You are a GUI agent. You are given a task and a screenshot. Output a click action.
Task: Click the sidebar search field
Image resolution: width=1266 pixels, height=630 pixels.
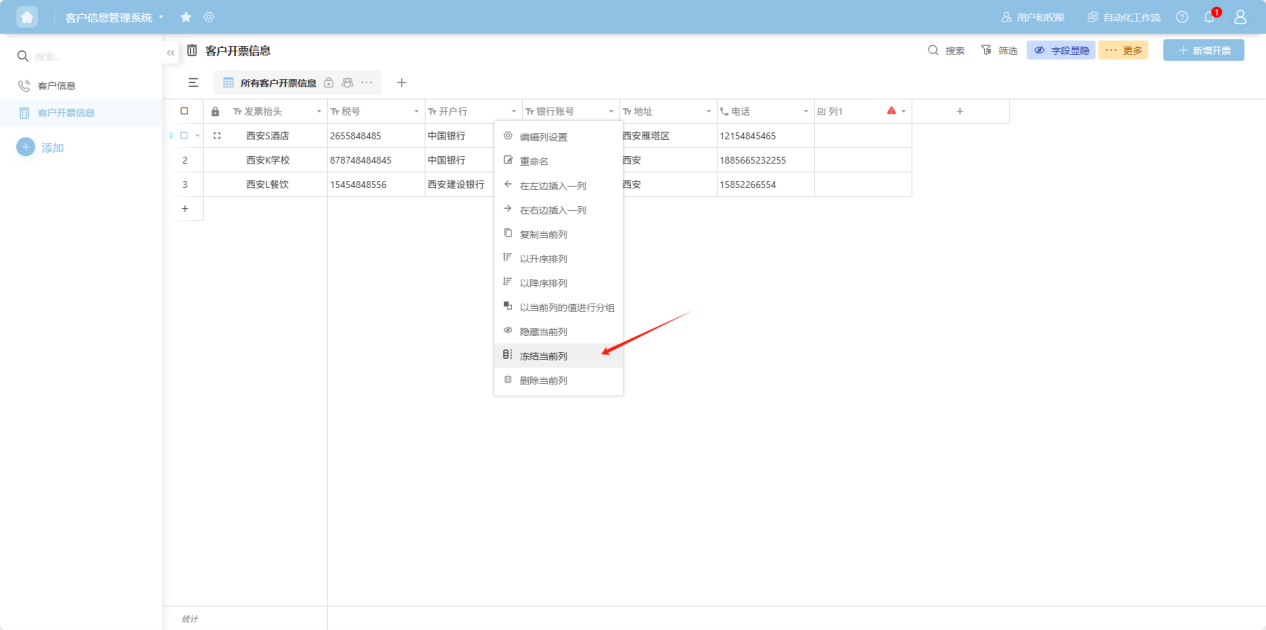(85, 56)
